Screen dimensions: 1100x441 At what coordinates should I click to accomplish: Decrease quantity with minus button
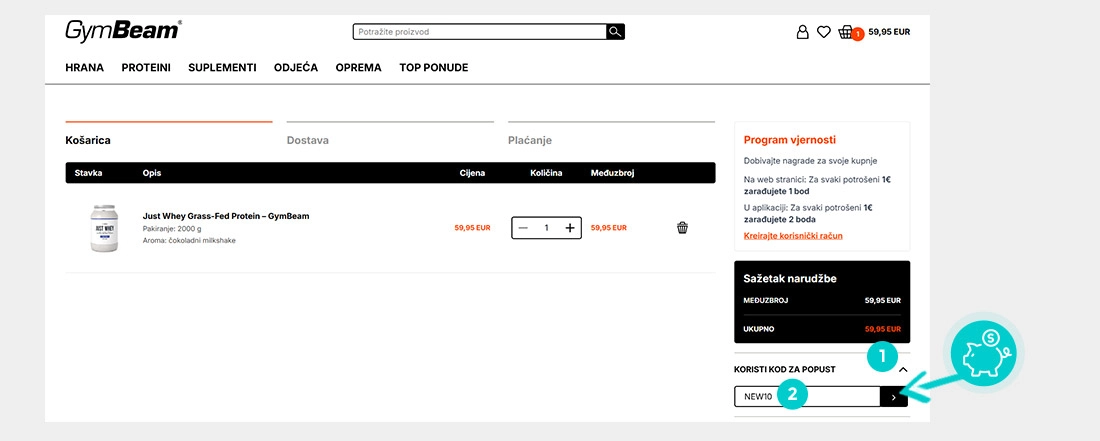[x=524, y=228]
